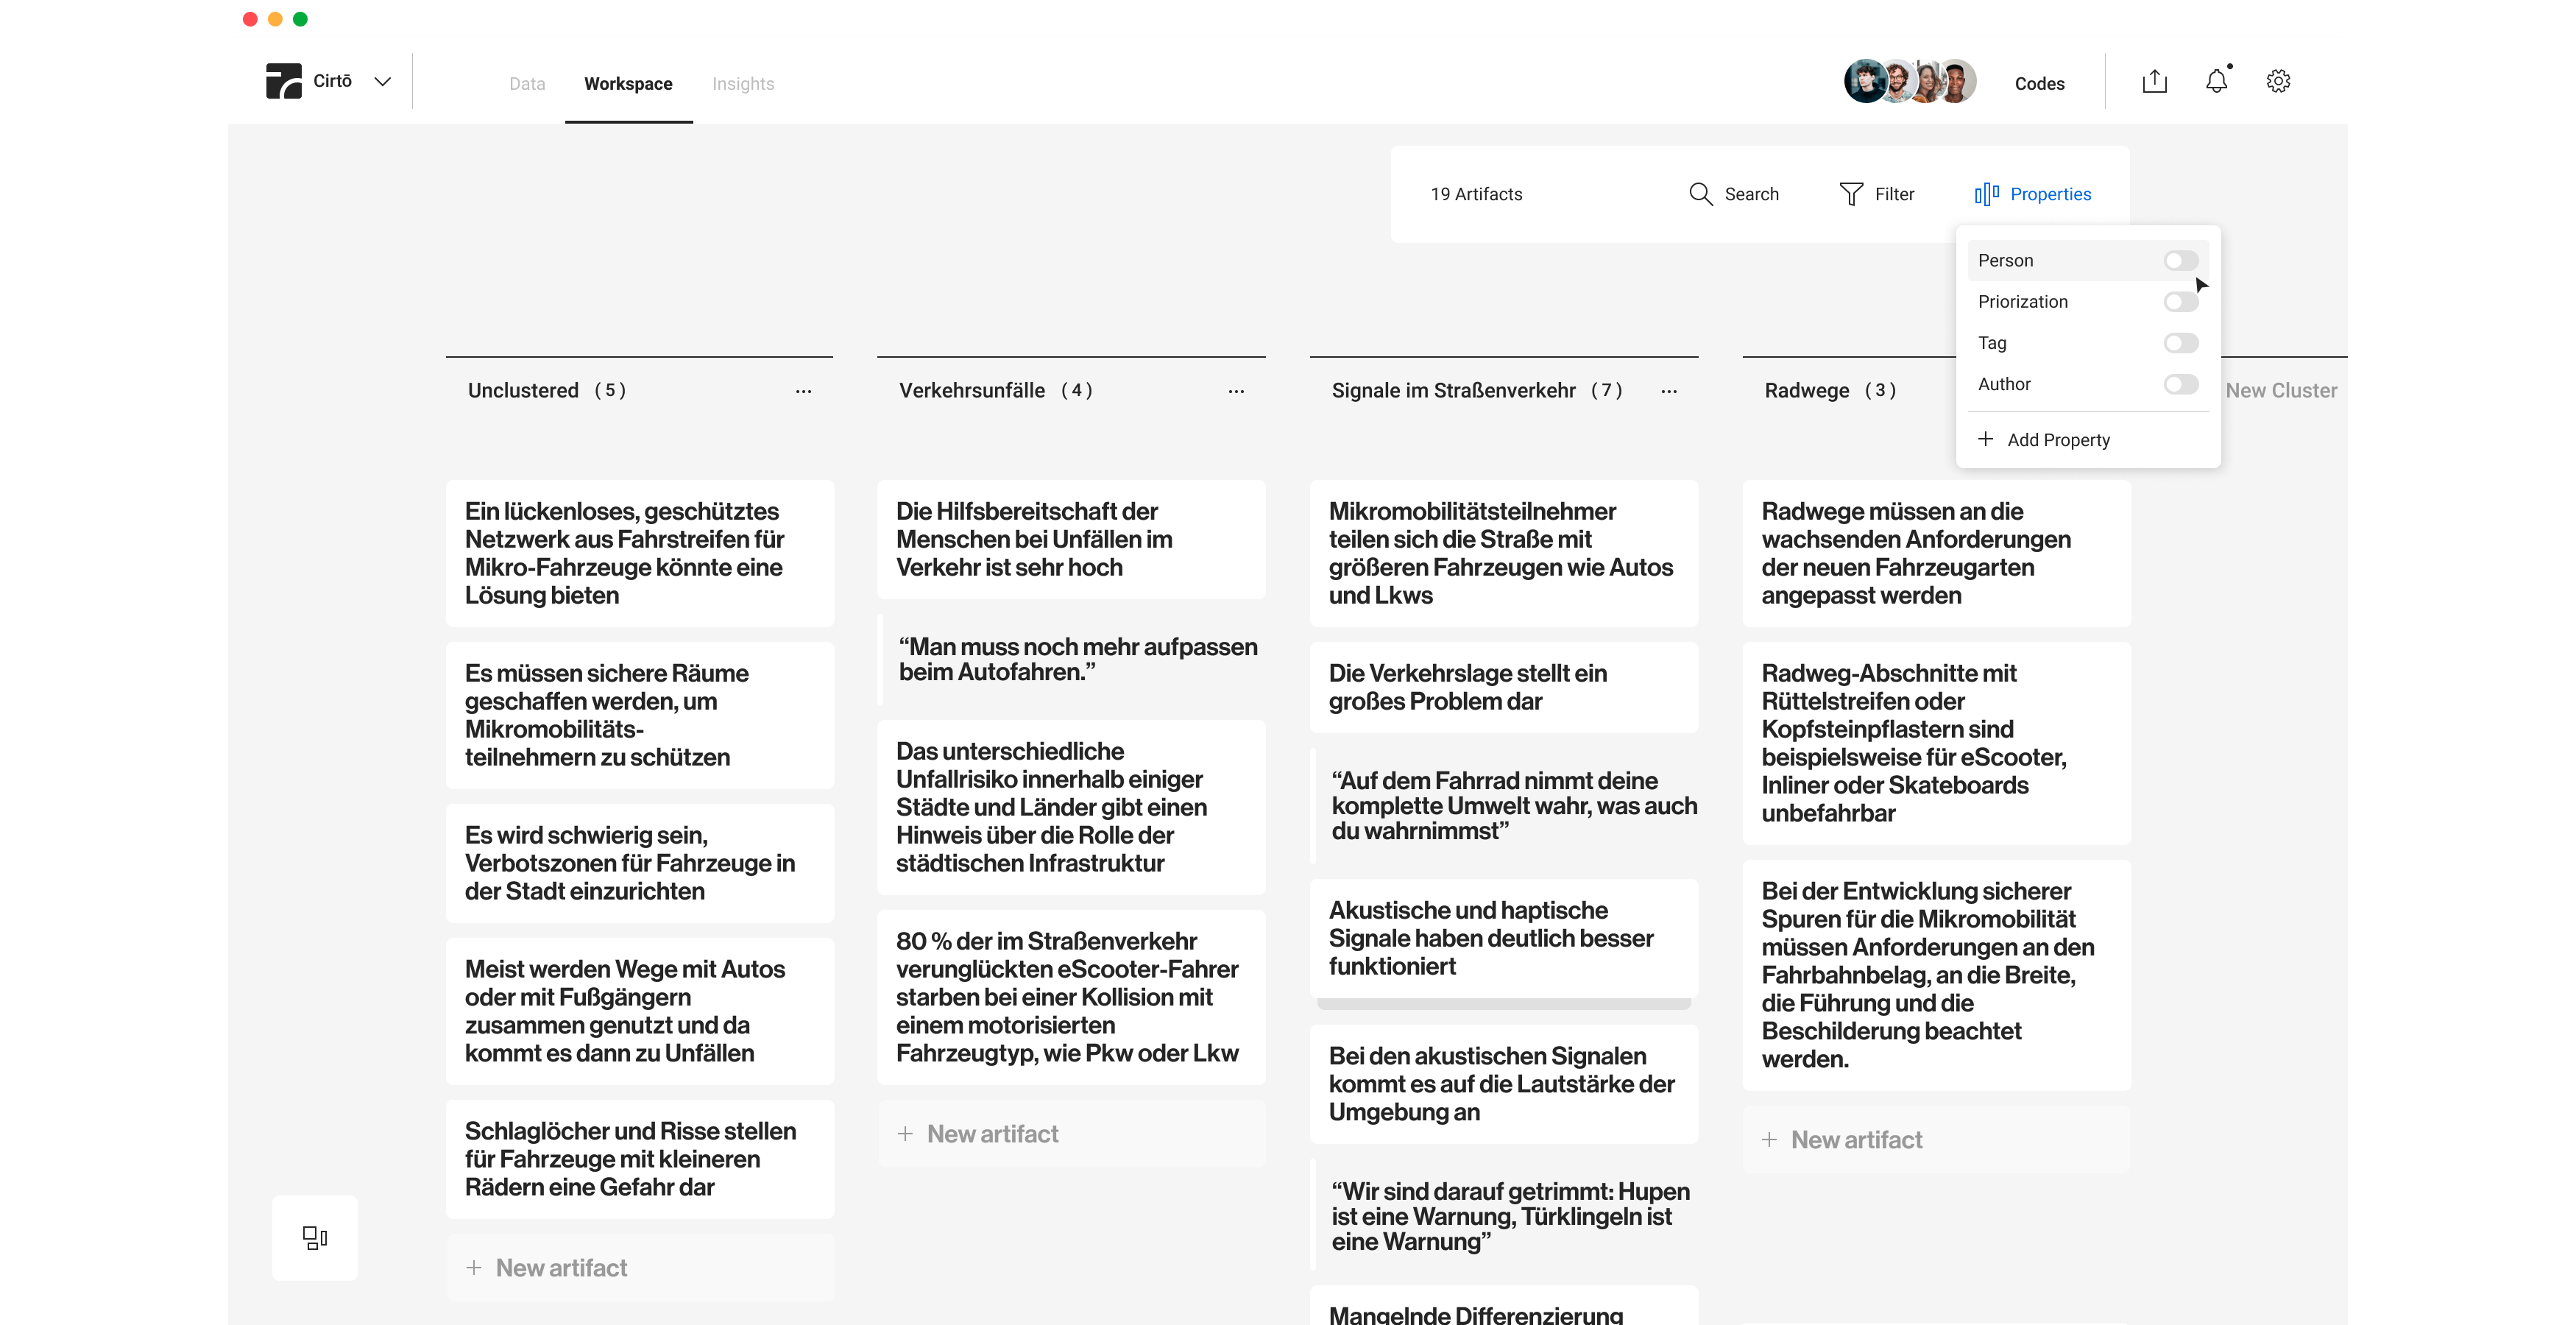Open card '80 % der im Straßenverkehr'

(x=1071, y=997)
